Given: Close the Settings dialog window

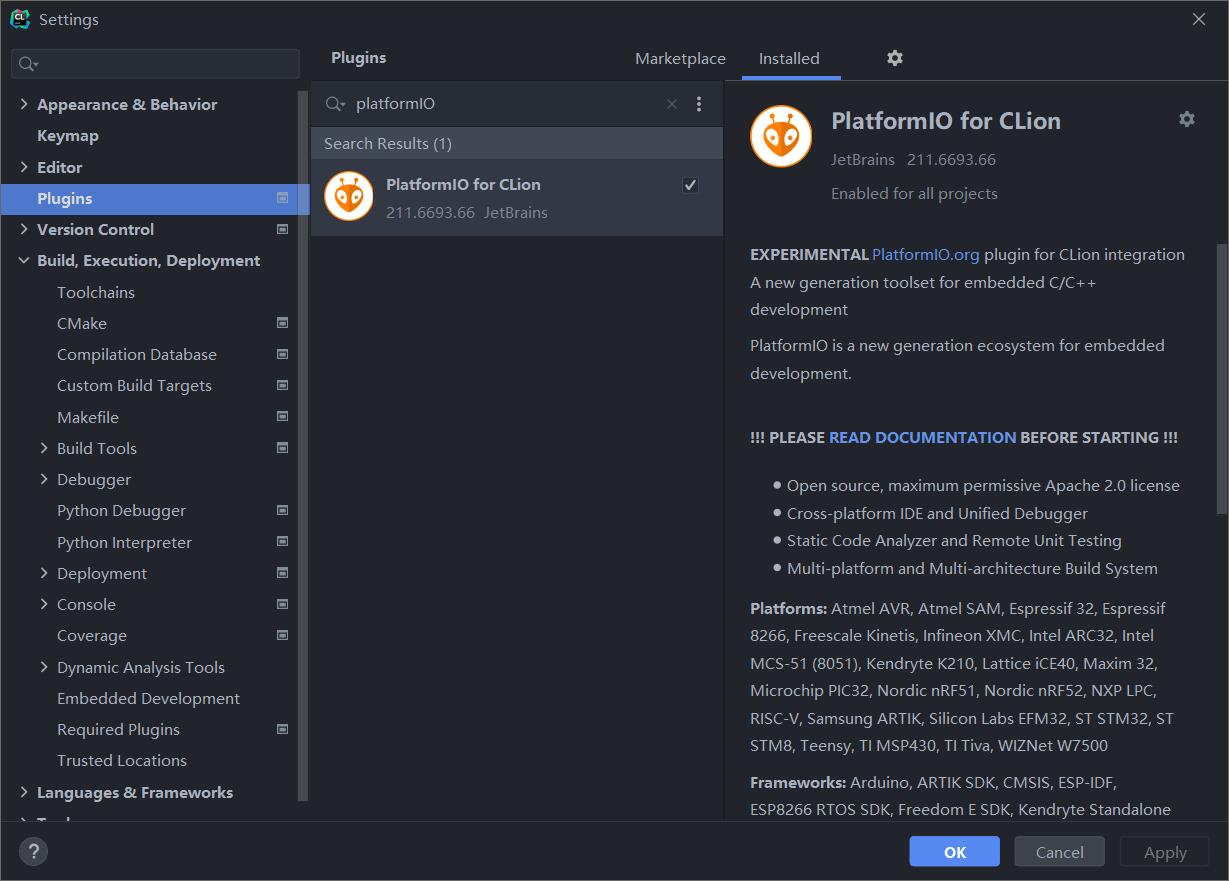Looking at the screenshot, I should (x=1199, y=19).
